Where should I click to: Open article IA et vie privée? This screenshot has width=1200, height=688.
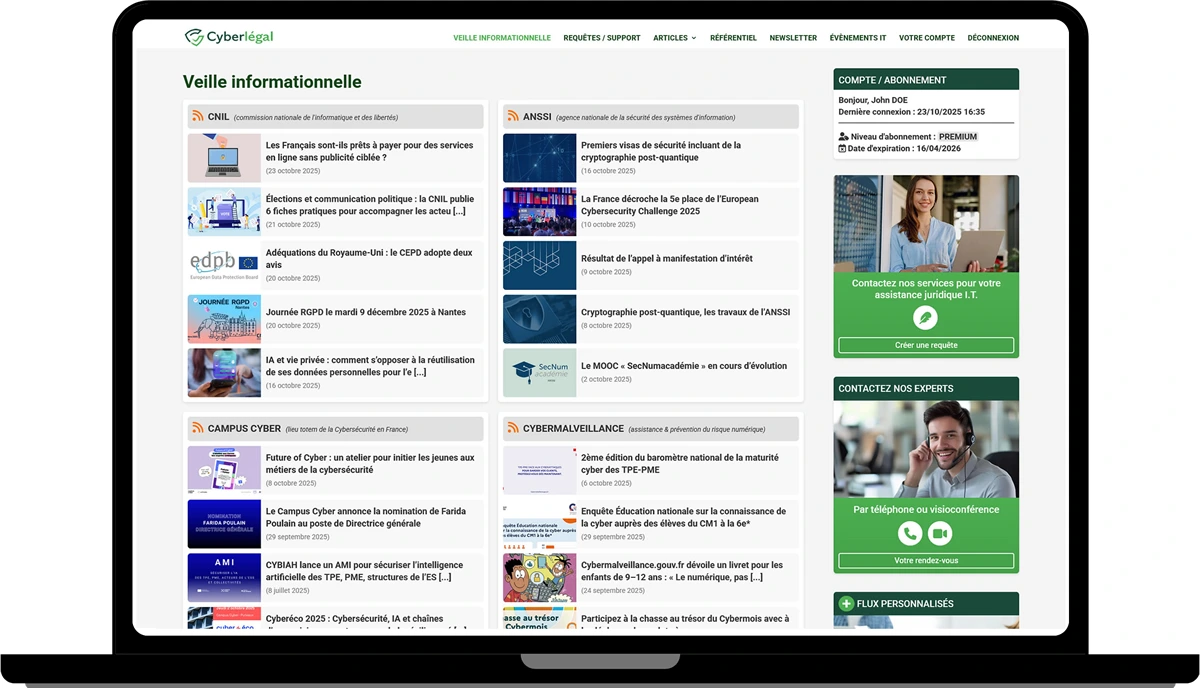tap(370, 366)
